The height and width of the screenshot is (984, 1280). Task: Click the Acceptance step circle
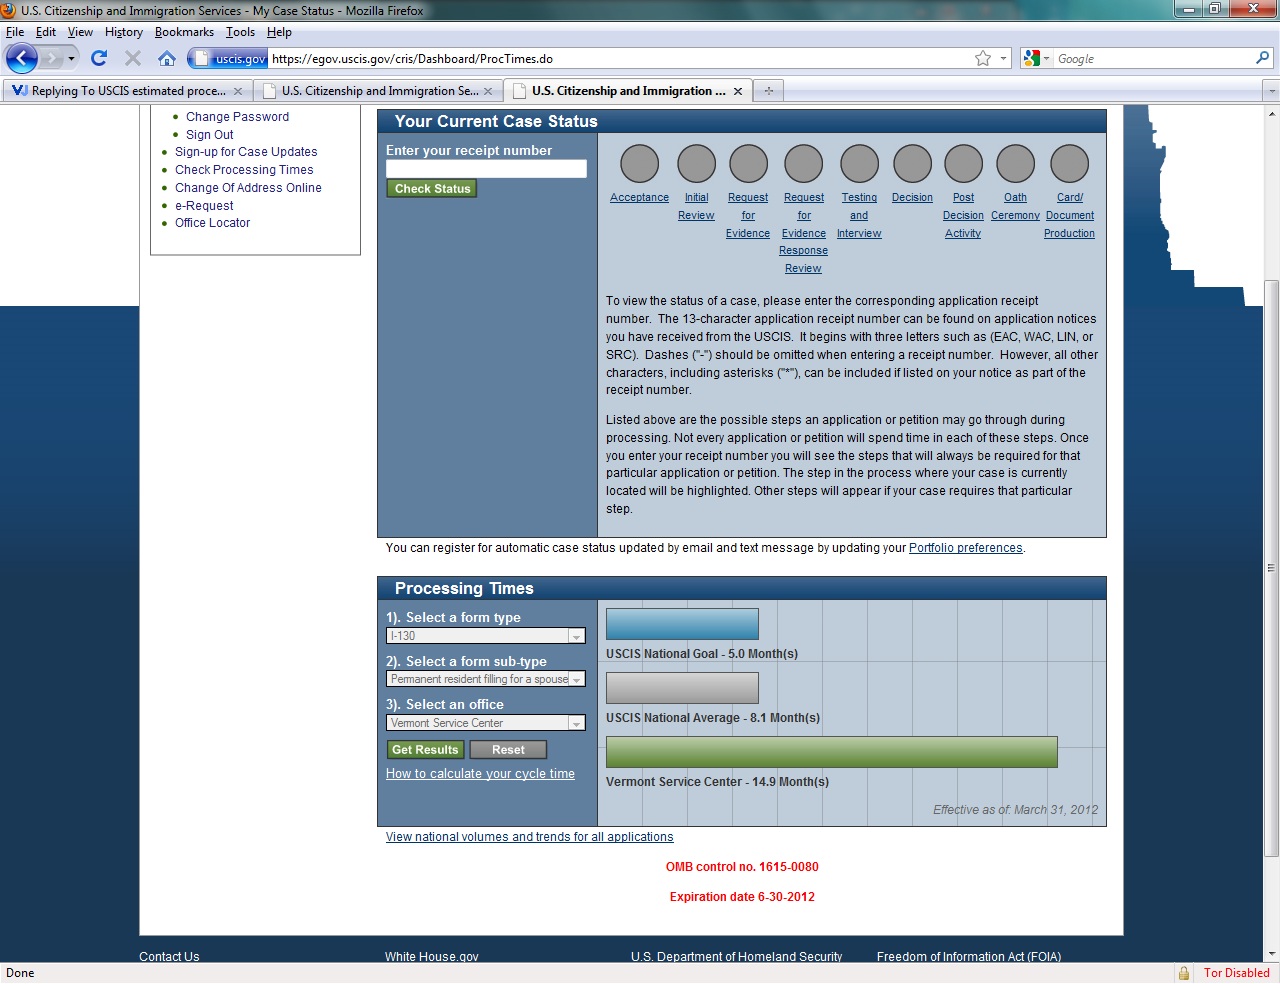pos(639,164)
